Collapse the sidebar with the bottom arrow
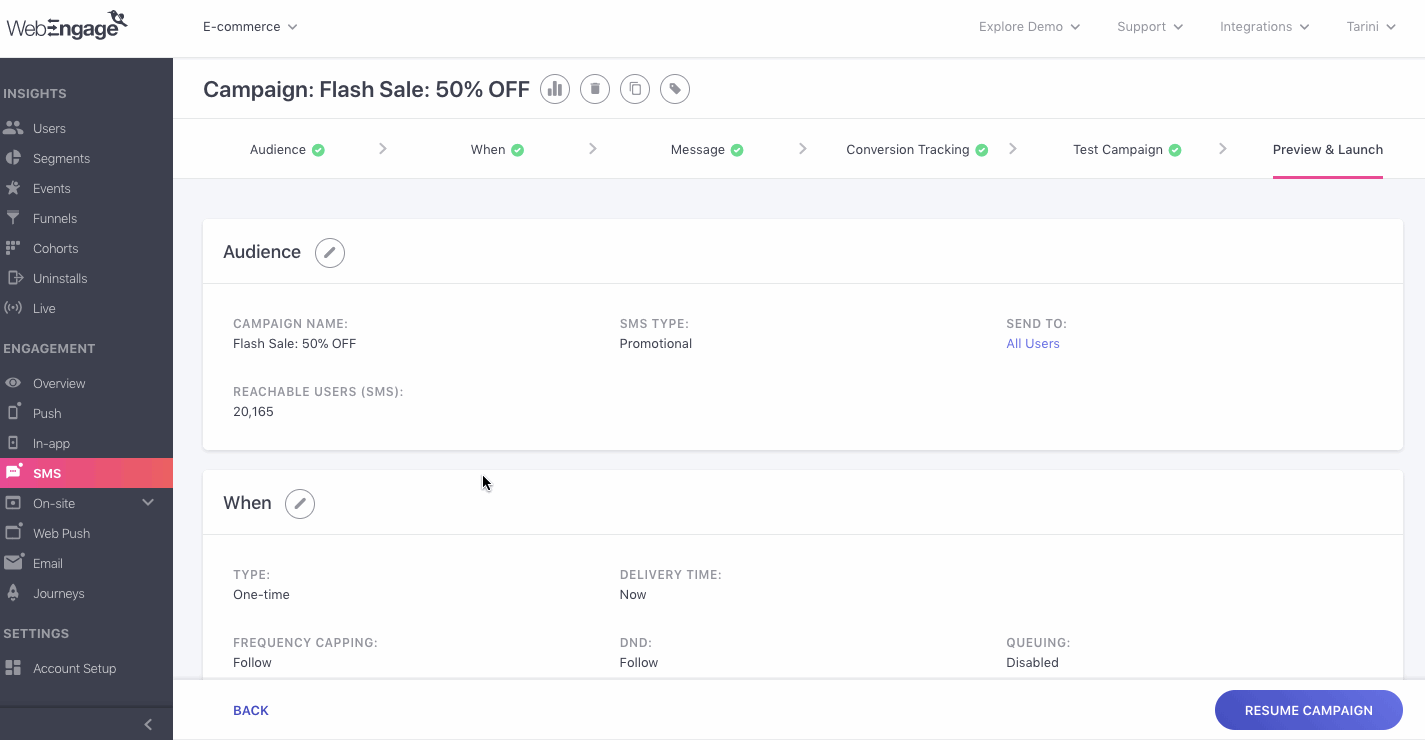1425x740 pixels. click(148, 725)
